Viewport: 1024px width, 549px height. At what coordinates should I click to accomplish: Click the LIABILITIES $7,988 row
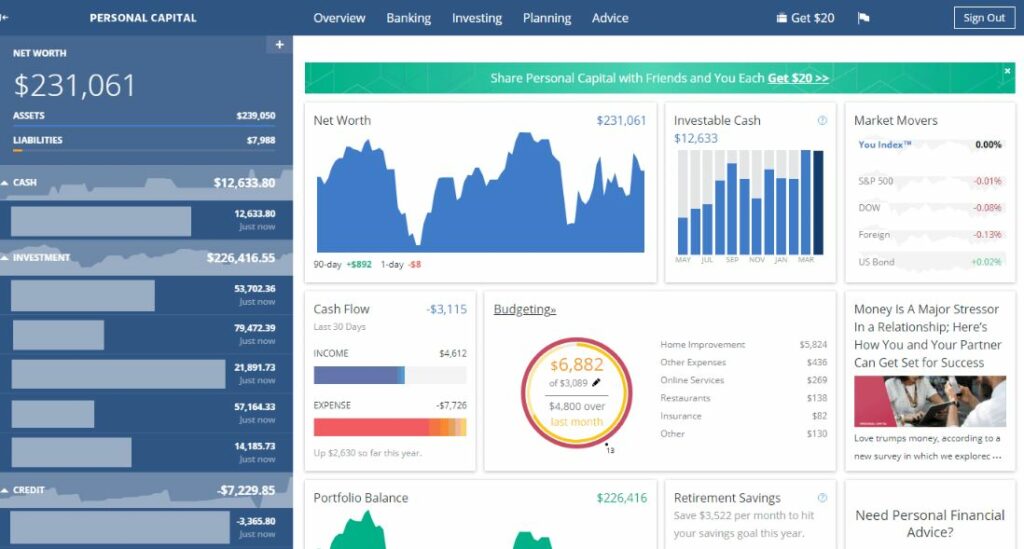pyautogui.click(x=144, y=140)
